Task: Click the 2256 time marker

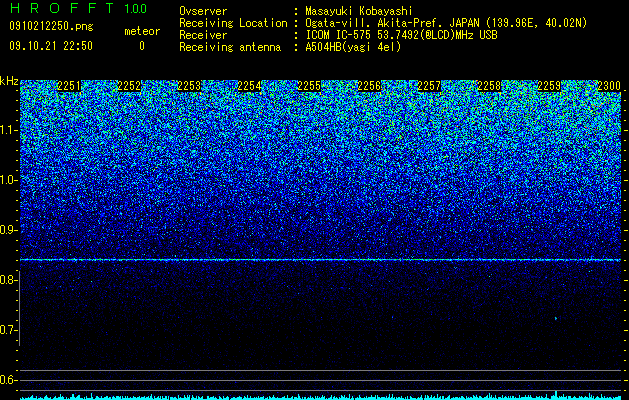Action: tap(369, 86)
